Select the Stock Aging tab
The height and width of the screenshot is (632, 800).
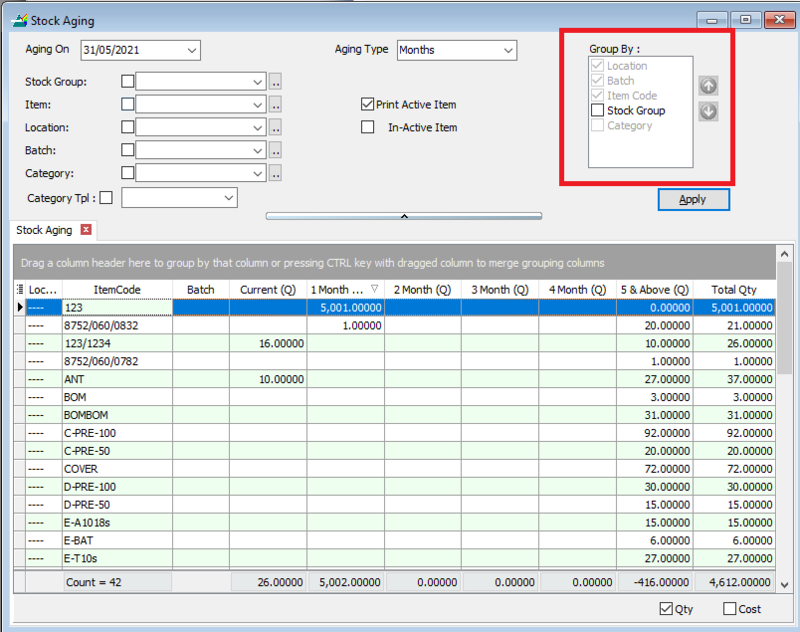pos(45,230)
